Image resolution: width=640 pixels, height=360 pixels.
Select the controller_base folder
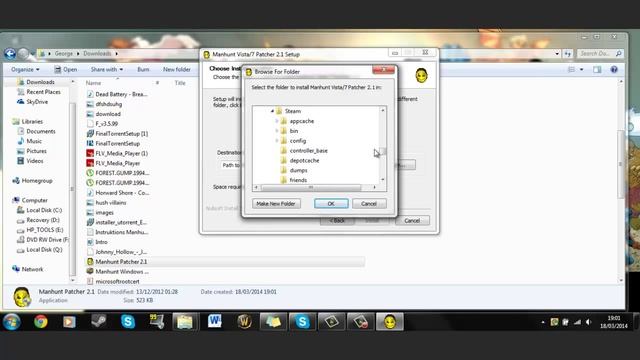[308, 151]
